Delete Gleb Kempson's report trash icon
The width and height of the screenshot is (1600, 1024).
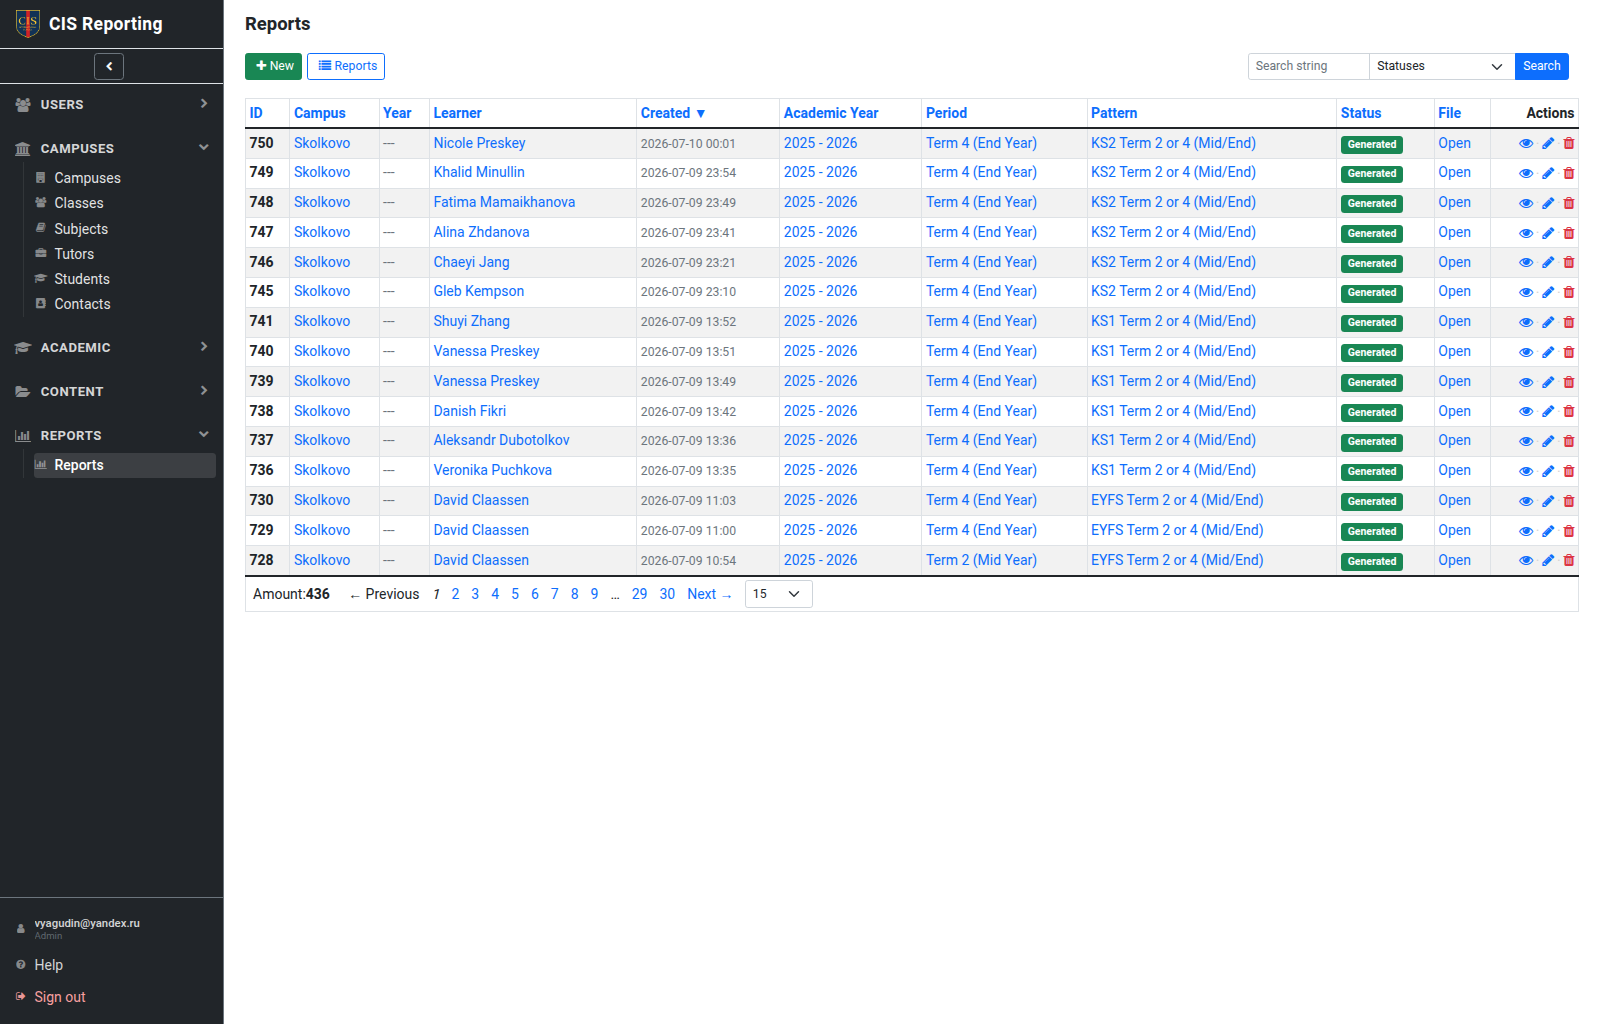(1569, 293)
